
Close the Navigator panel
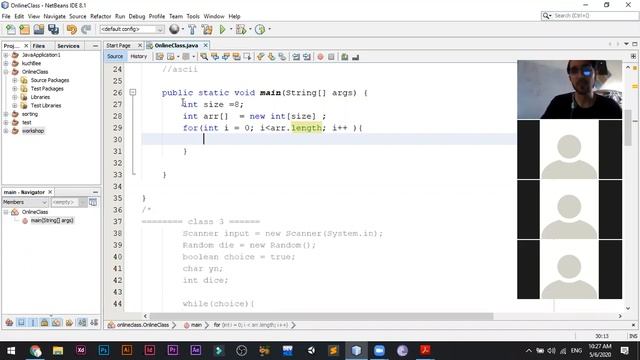50,192
